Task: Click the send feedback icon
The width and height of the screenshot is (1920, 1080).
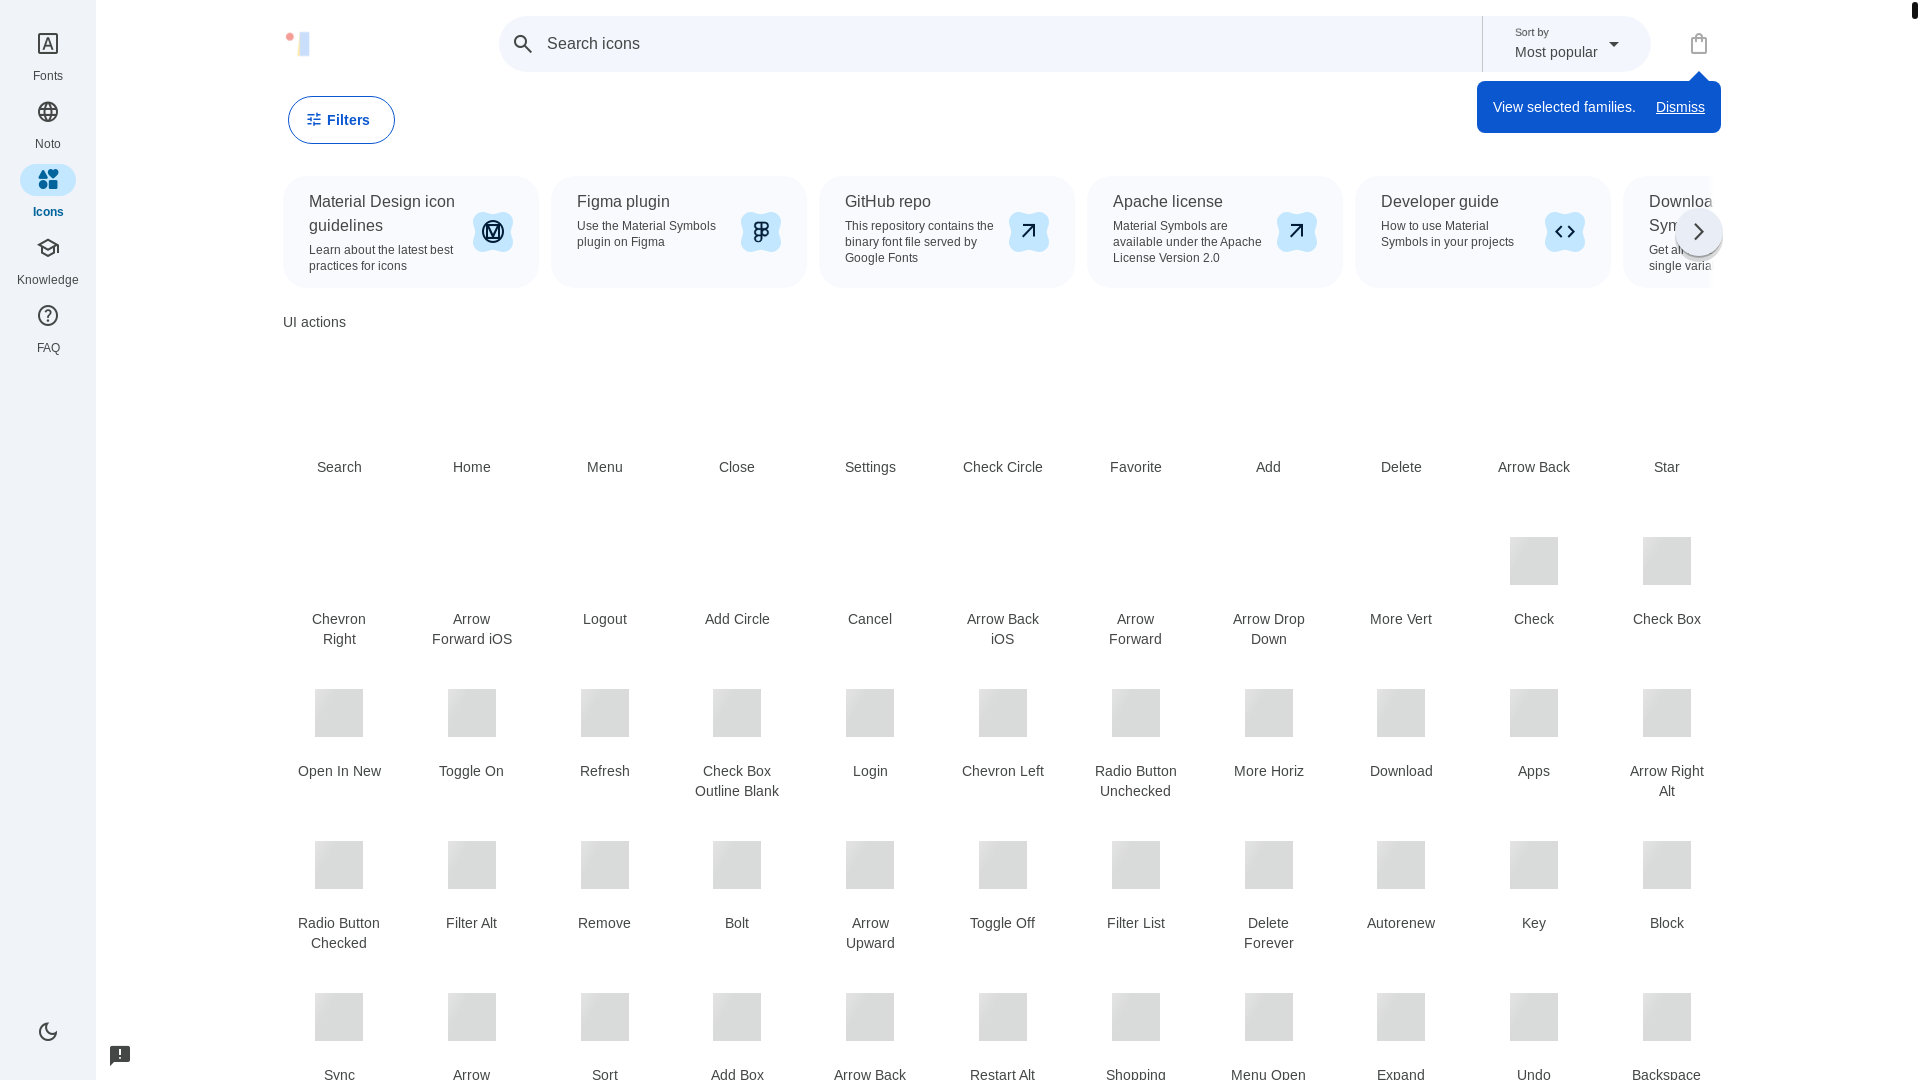Action: pos(120,1055)
